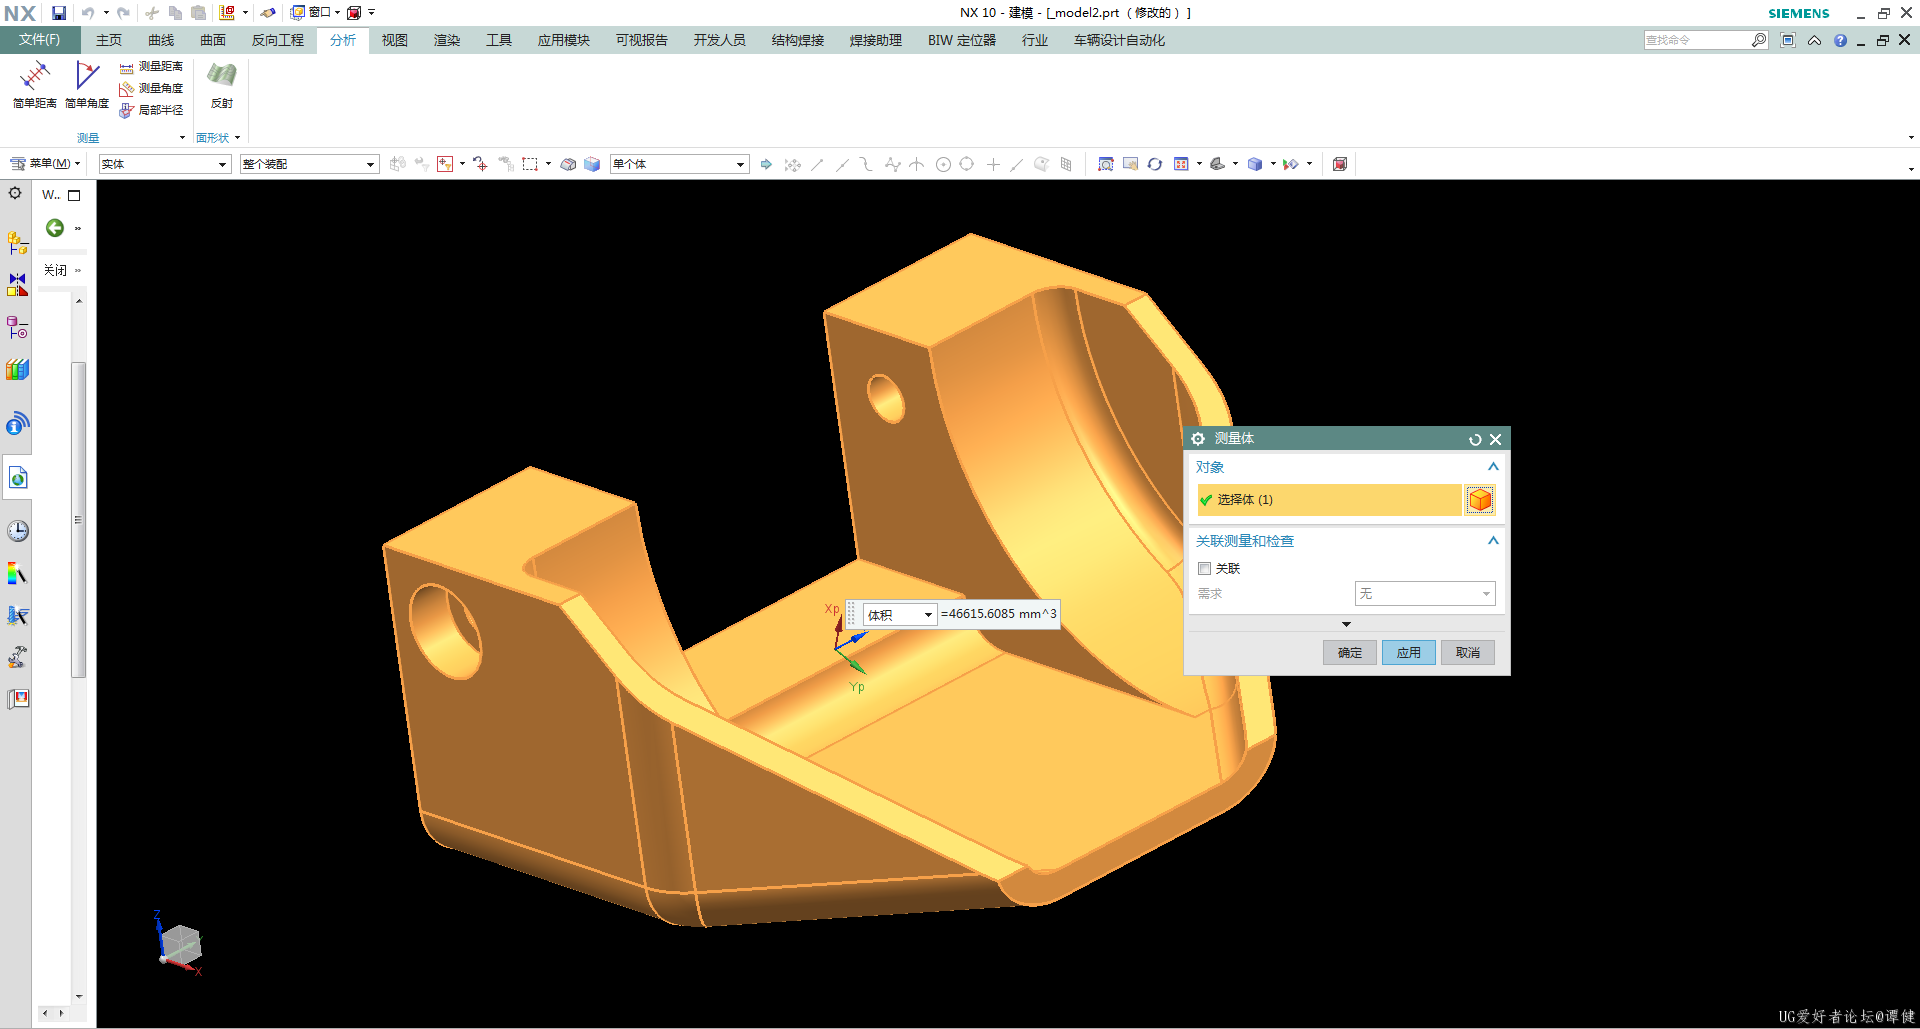1920x1029 pixels.
Task: Switch to the 反向工程 ribbon tab
Action: pyautogui.click(x=278, y=40)
